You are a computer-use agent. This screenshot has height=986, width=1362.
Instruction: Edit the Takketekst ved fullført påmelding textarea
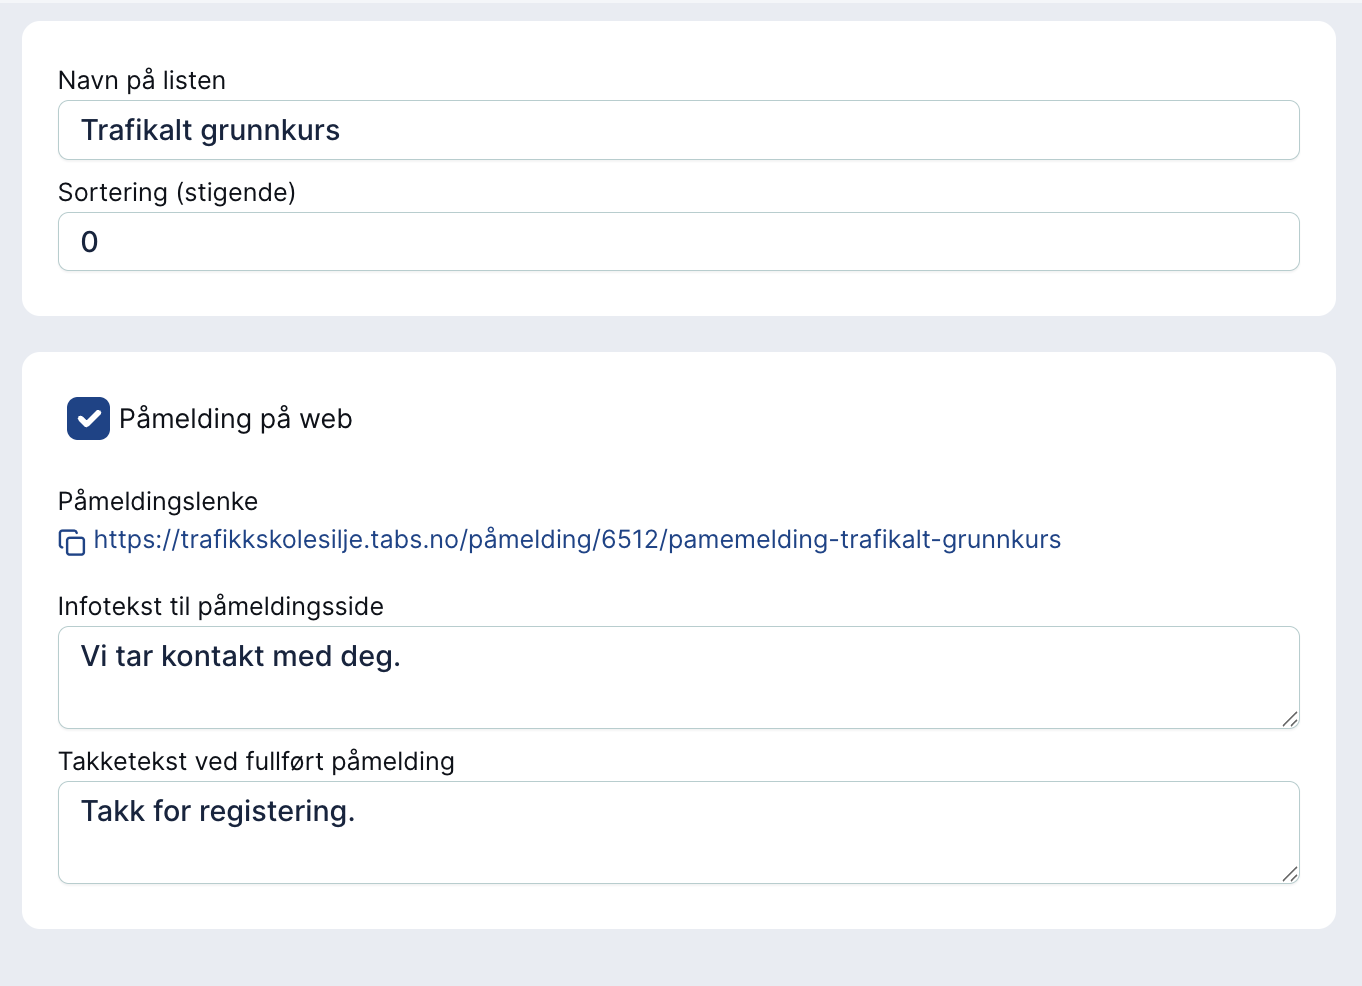[679, 833]
